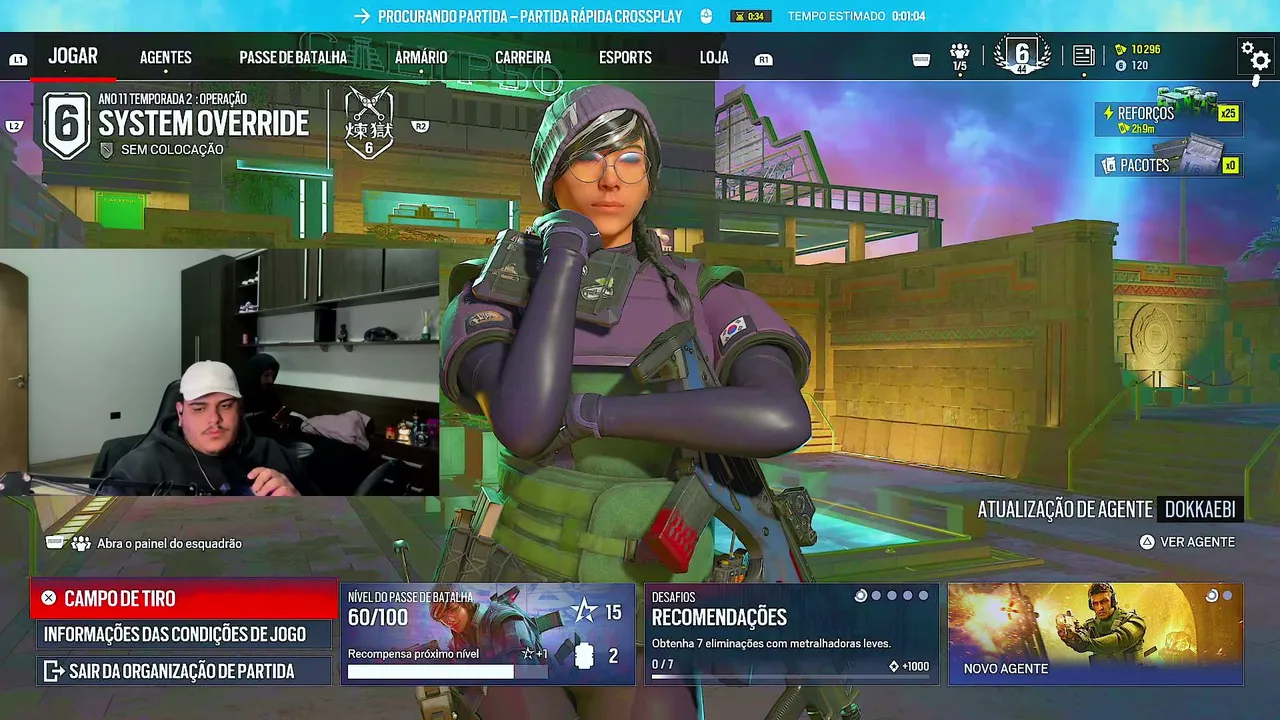Click the crossplay mouse icon in matchmaking bar
Screen dimensions: 1280x720
(x=706, y=16)
